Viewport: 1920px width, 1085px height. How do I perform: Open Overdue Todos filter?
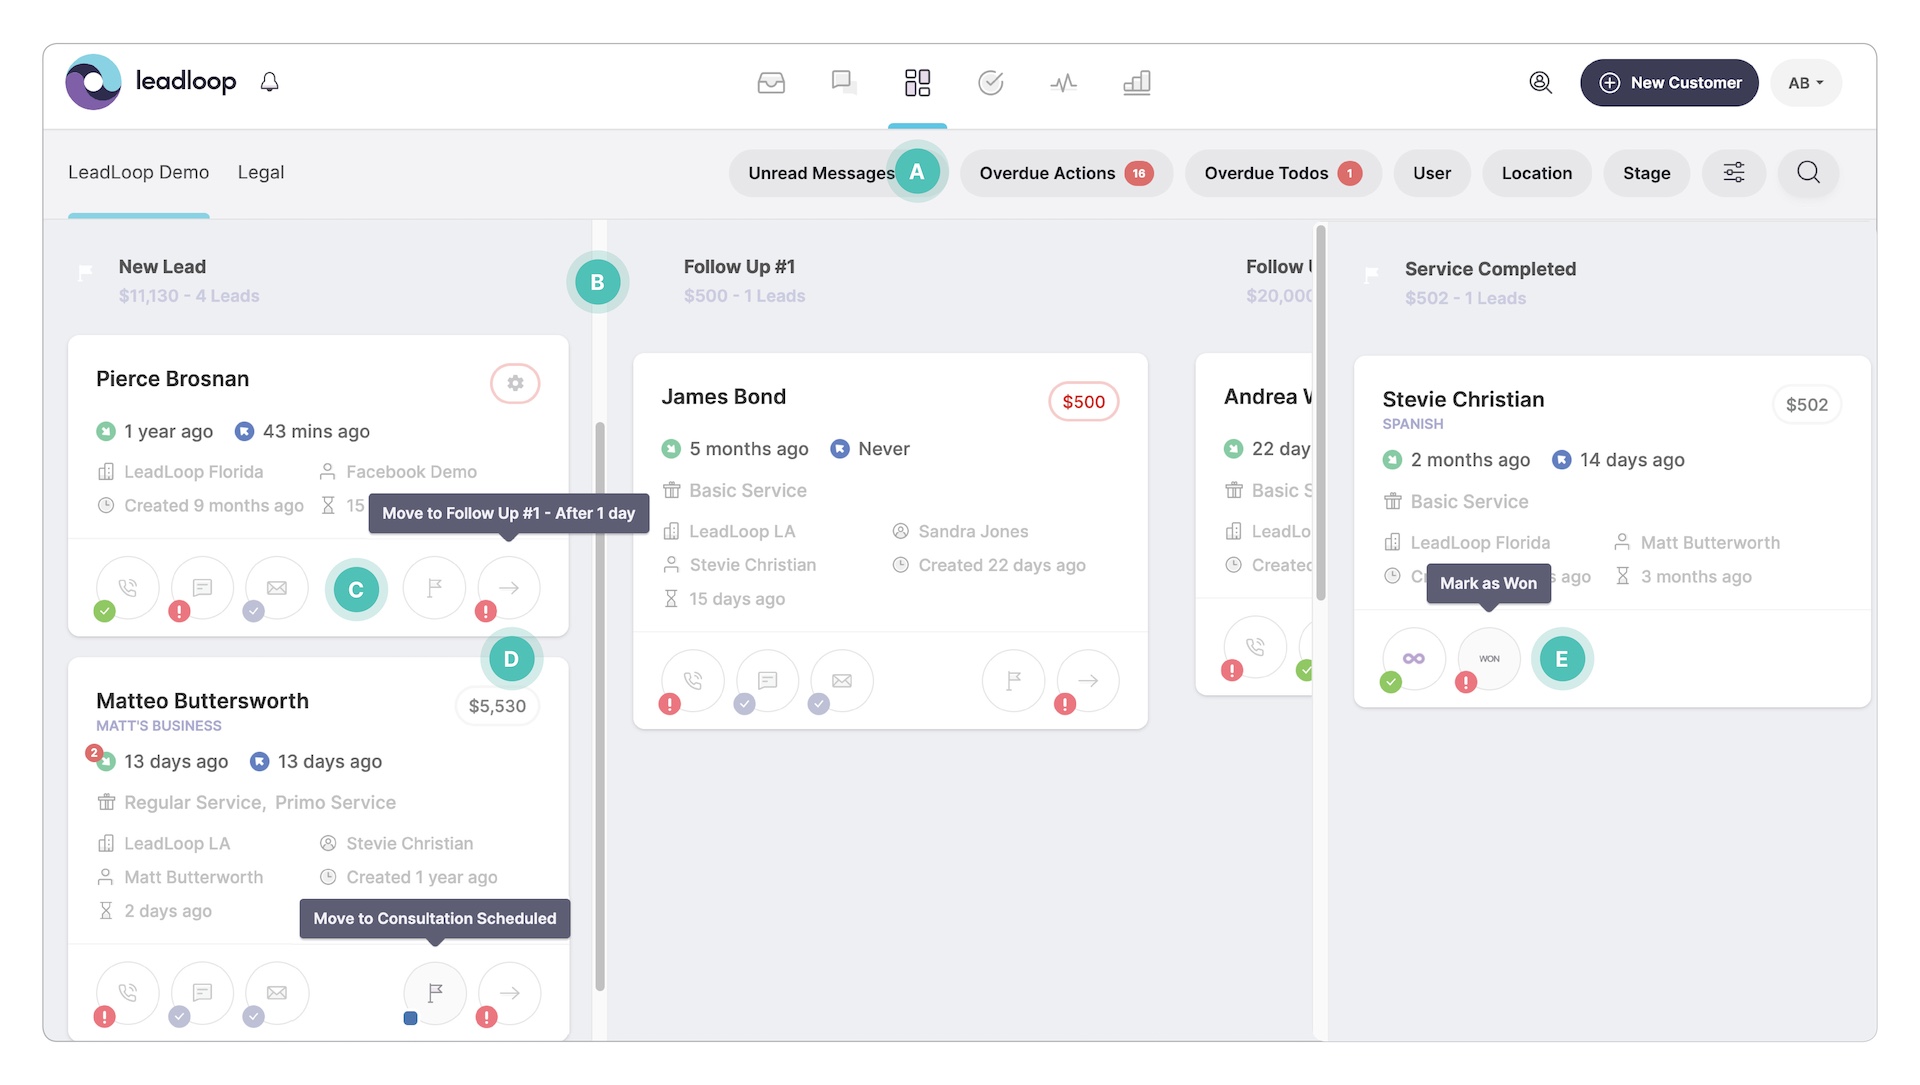coord(1282,173)
